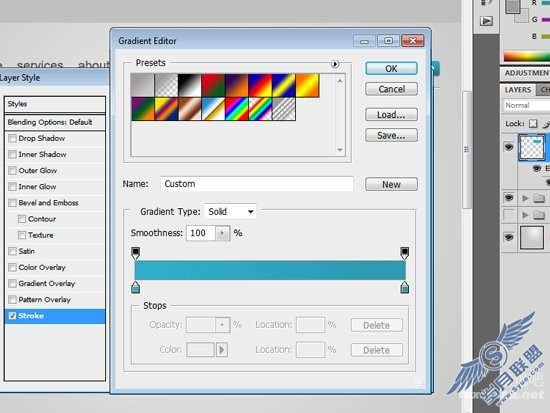Select the left teal color stop
The height and width of the screenshot is (413, 550).
click(135, 287)
